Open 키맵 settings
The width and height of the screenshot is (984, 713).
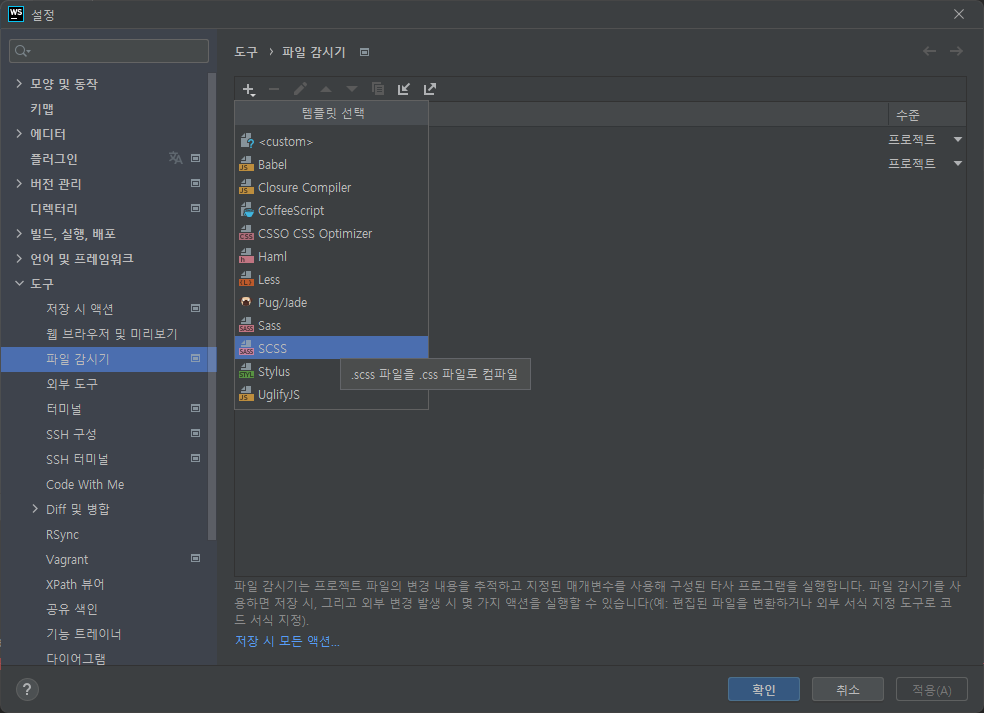(x=42, y=109)
